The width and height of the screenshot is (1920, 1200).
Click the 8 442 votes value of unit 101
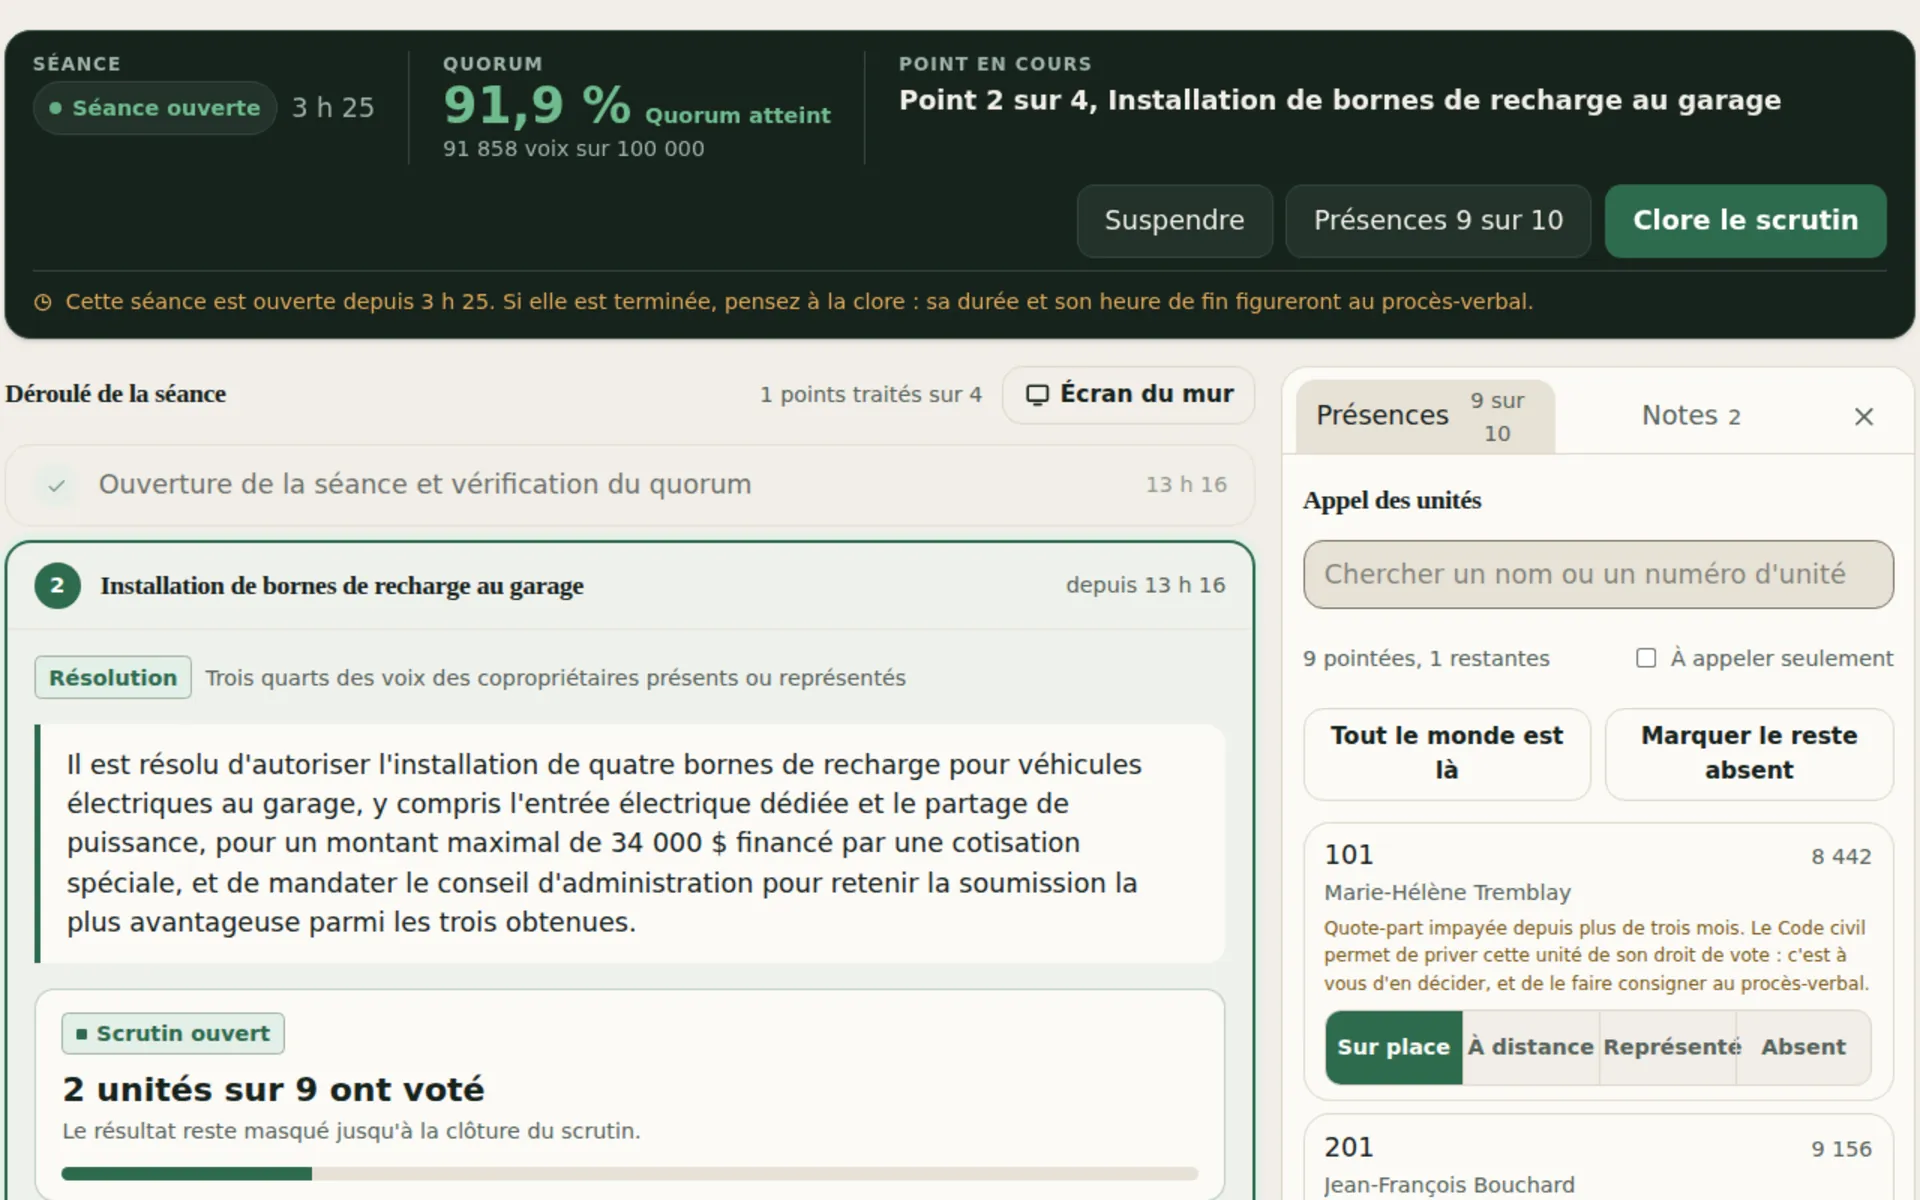tap(1841, 857)
